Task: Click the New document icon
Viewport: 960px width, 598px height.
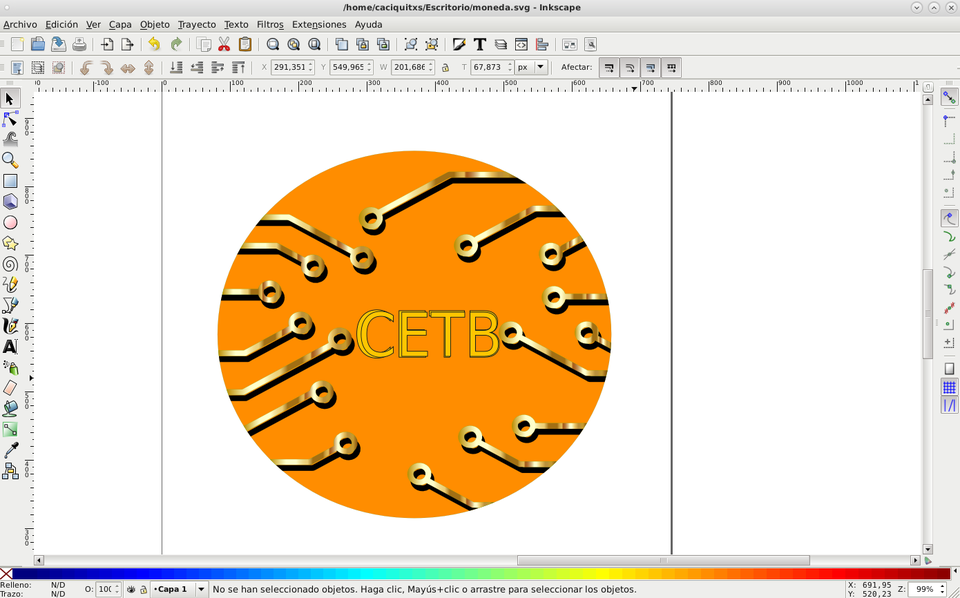Action: [17, 44]
